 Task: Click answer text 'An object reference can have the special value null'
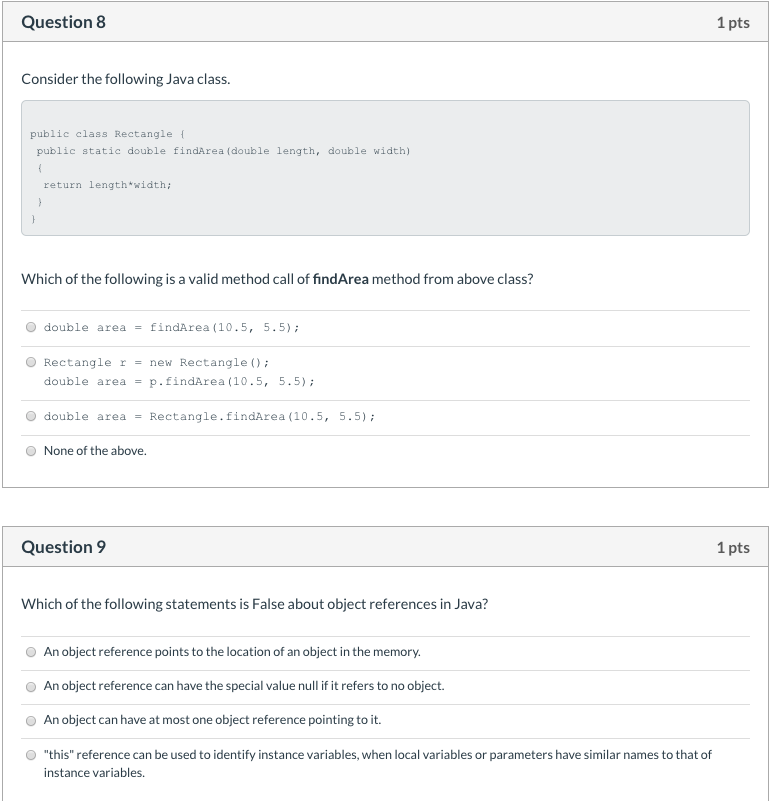pyautogui.click(x=244, y=686)
